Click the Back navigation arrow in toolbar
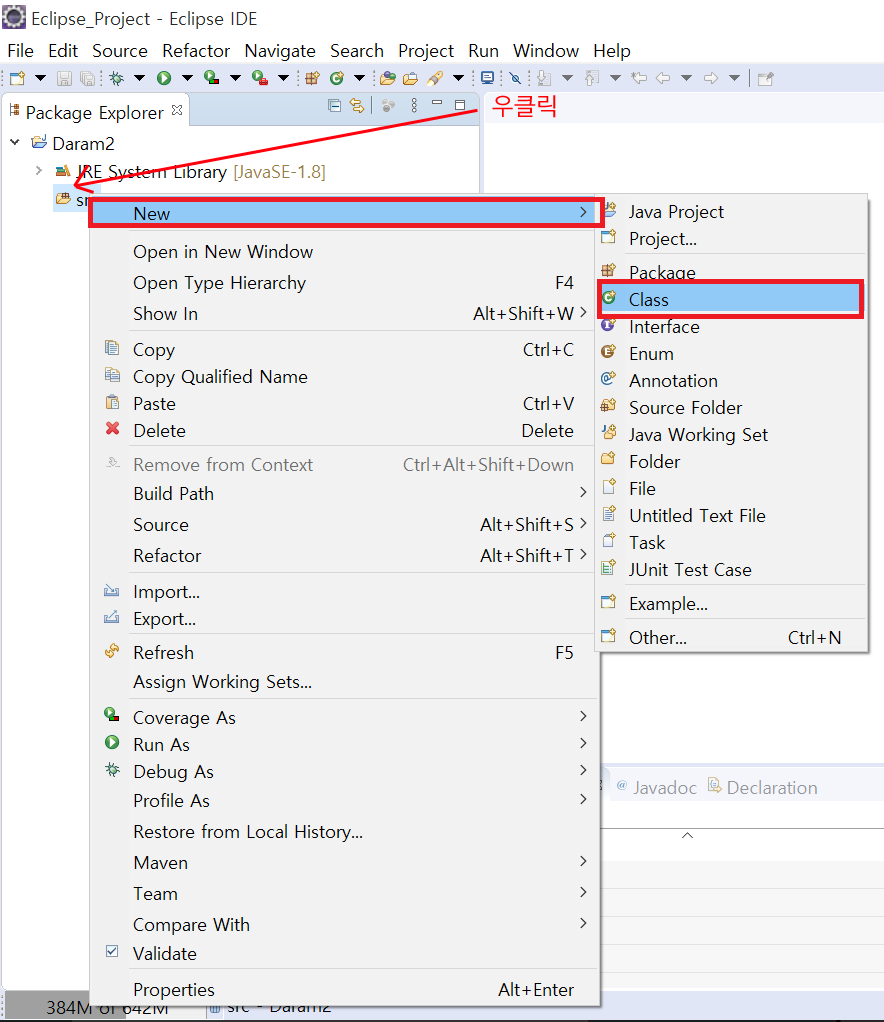884x1022 pixels. (x=663, y=78)
